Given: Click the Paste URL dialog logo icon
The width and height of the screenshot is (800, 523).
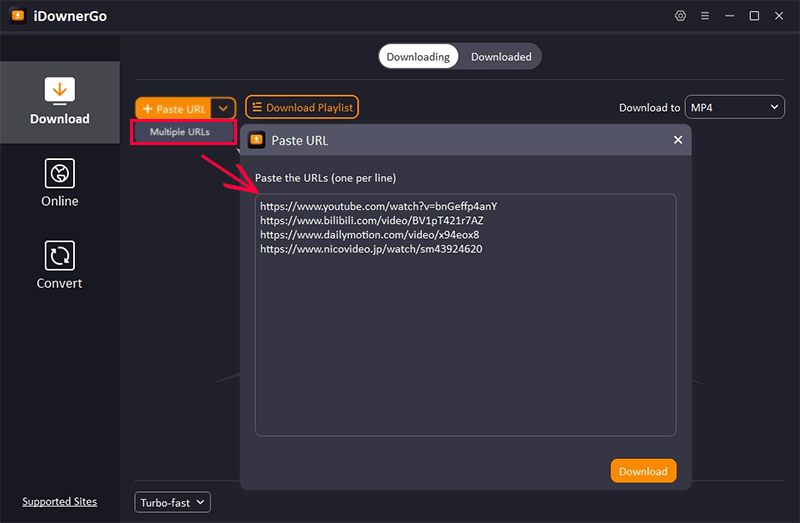Looking at the screenshot, I should click(x=256, y=140).
